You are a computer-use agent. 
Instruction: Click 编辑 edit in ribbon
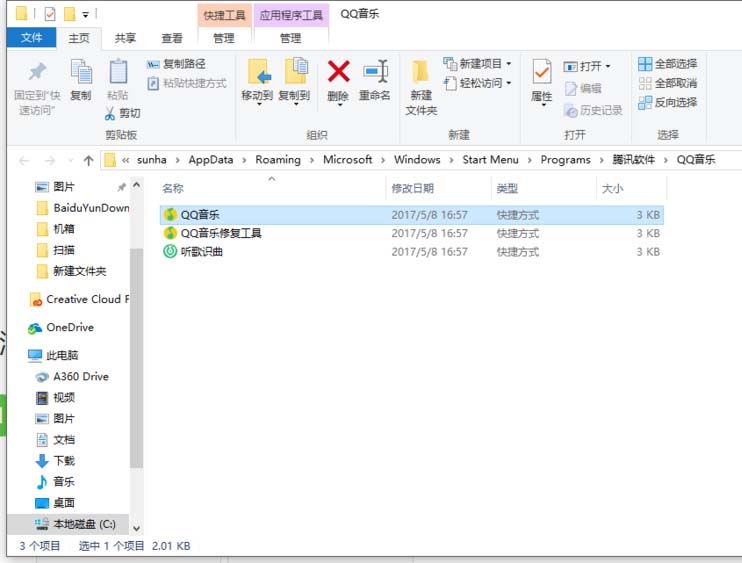coord(583,88)
